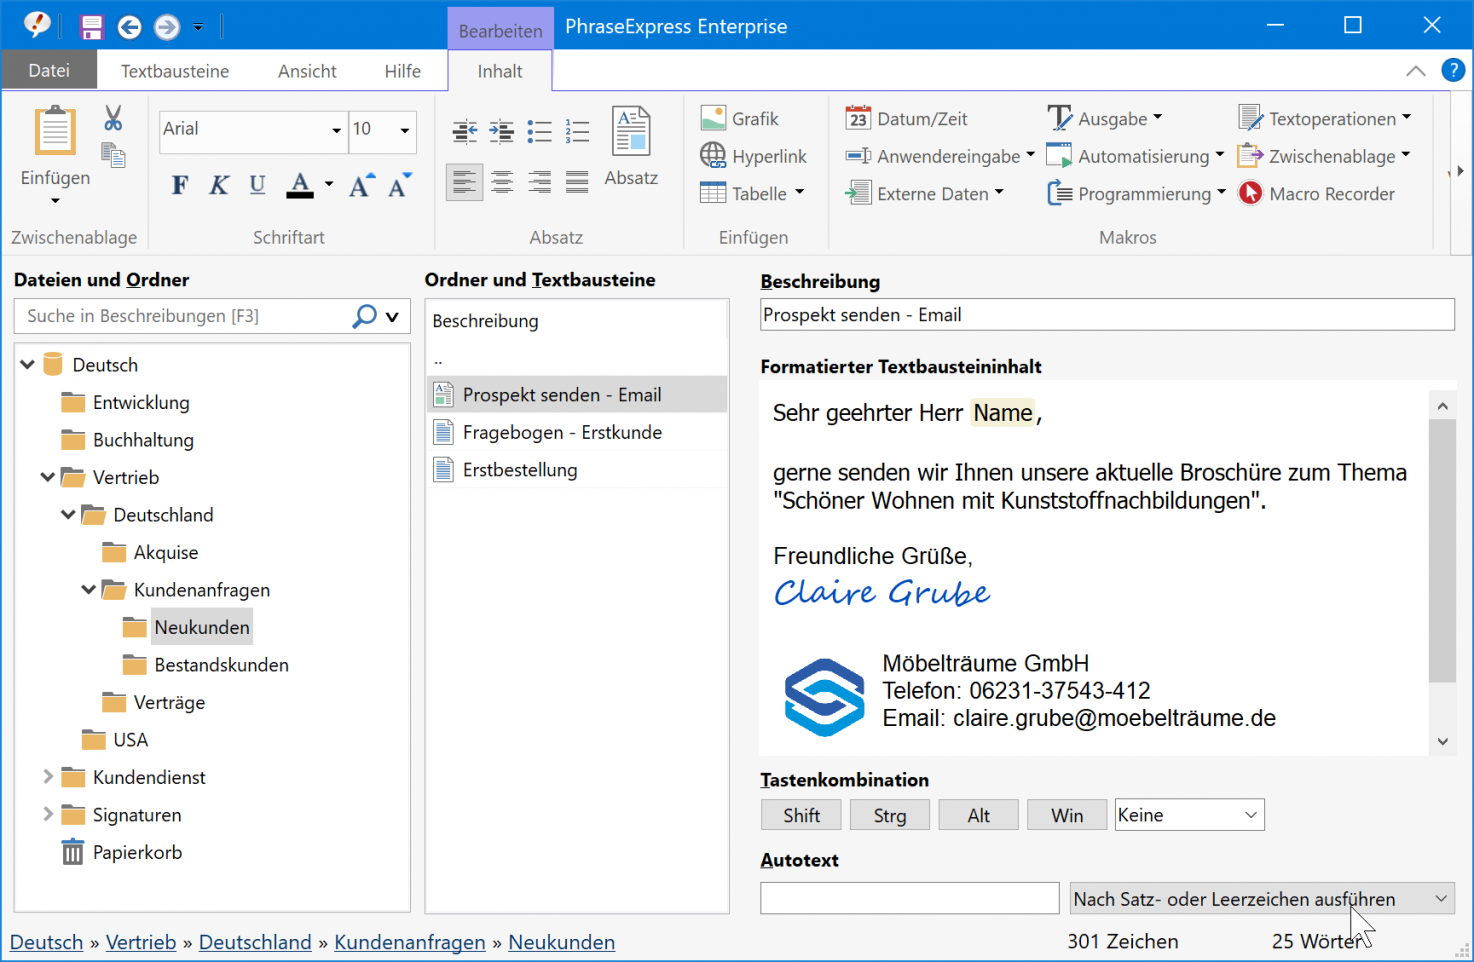Click the Copy icon below the scissors

(x=113, y=155)
